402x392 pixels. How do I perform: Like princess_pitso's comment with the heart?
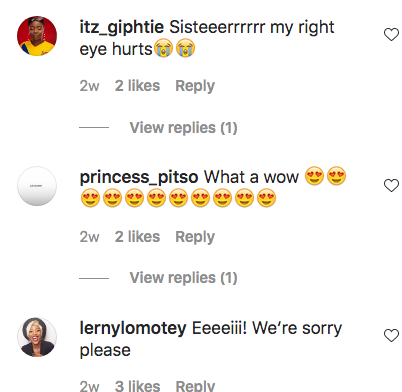point(391,185)
